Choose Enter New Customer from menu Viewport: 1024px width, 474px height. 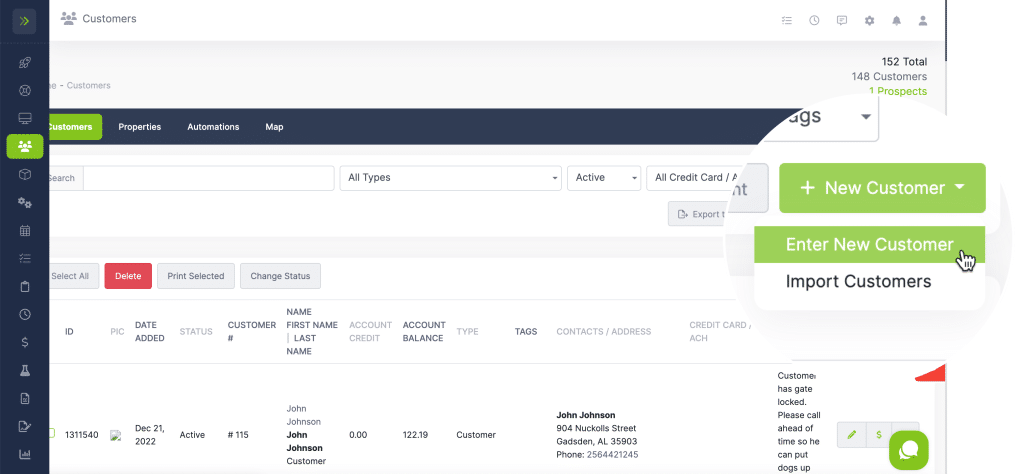coord(869,244)
